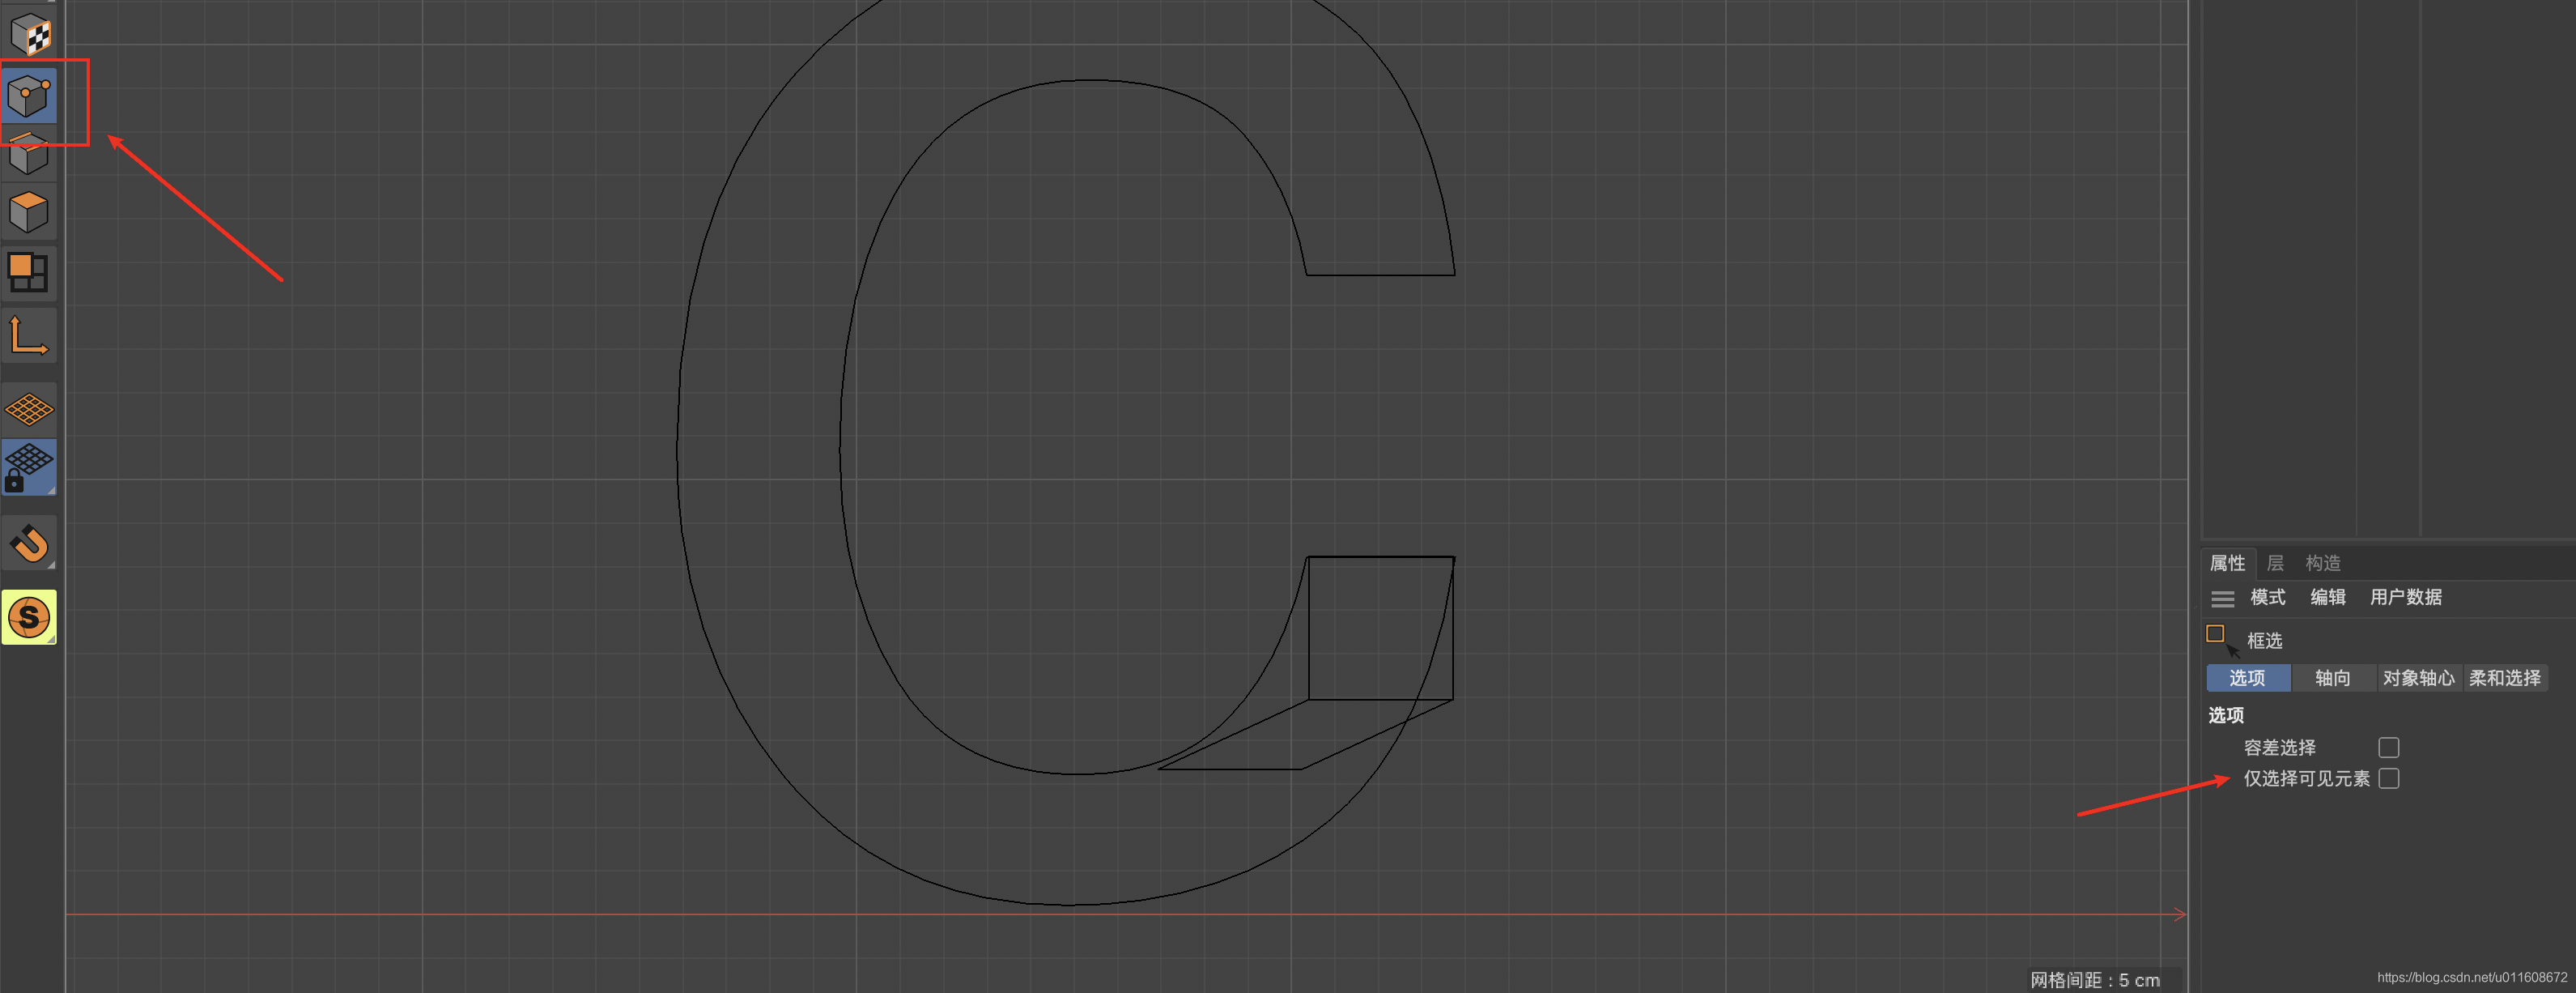The height and width of the screenshot is (993, 2576).
Task: Click the UV polygon squares mode icon
Action: point(29,272)
